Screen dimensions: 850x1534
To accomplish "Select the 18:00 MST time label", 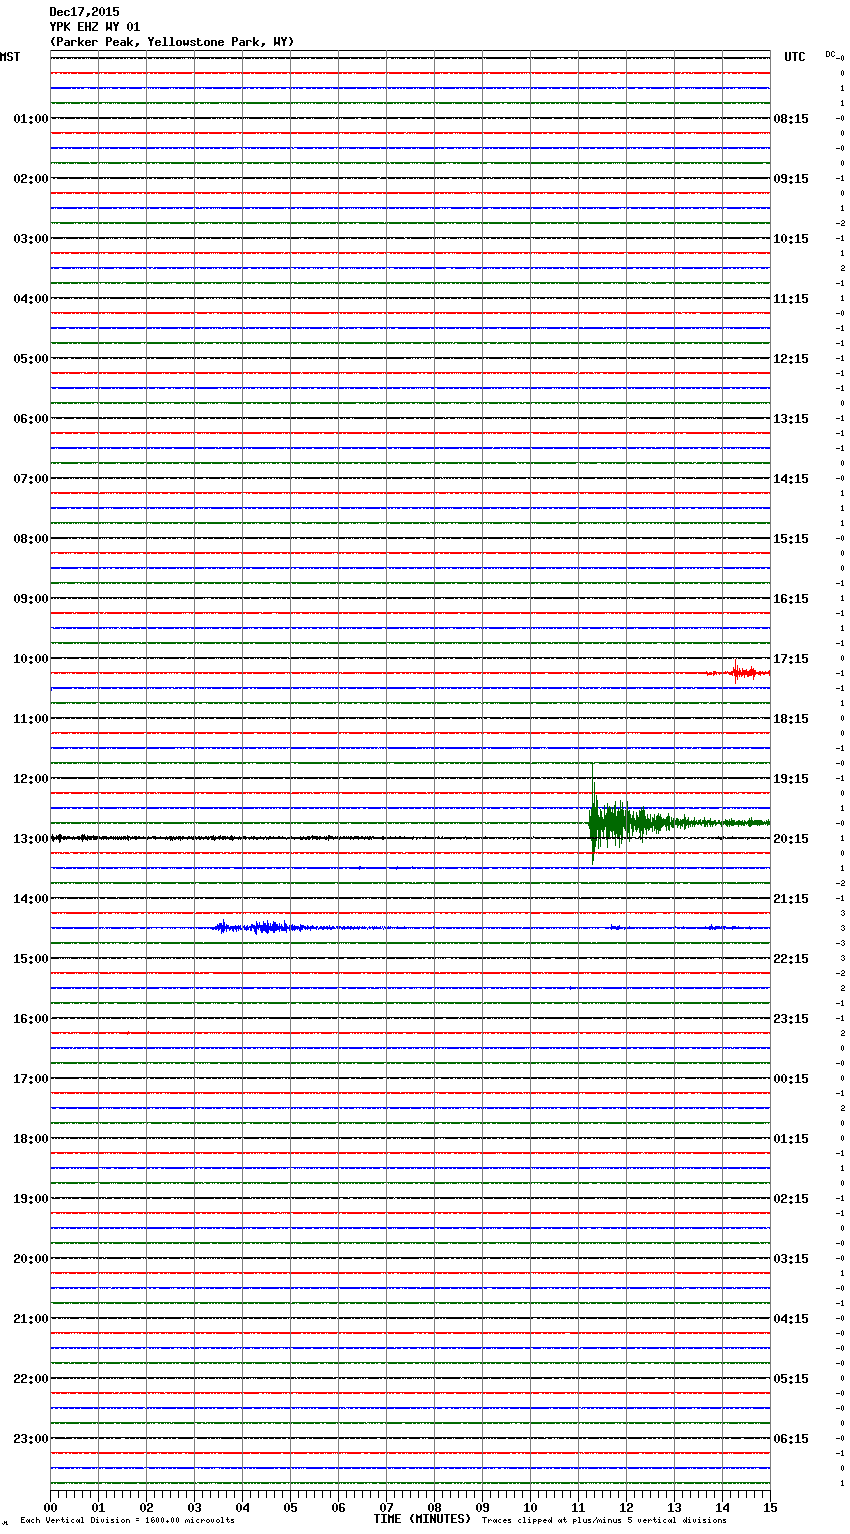I will click(31, 1139).
